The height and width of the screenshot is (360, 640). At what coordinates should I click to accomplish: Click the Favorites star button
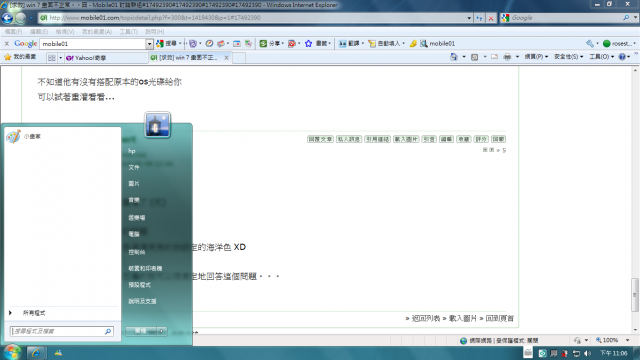coord(20,57)
